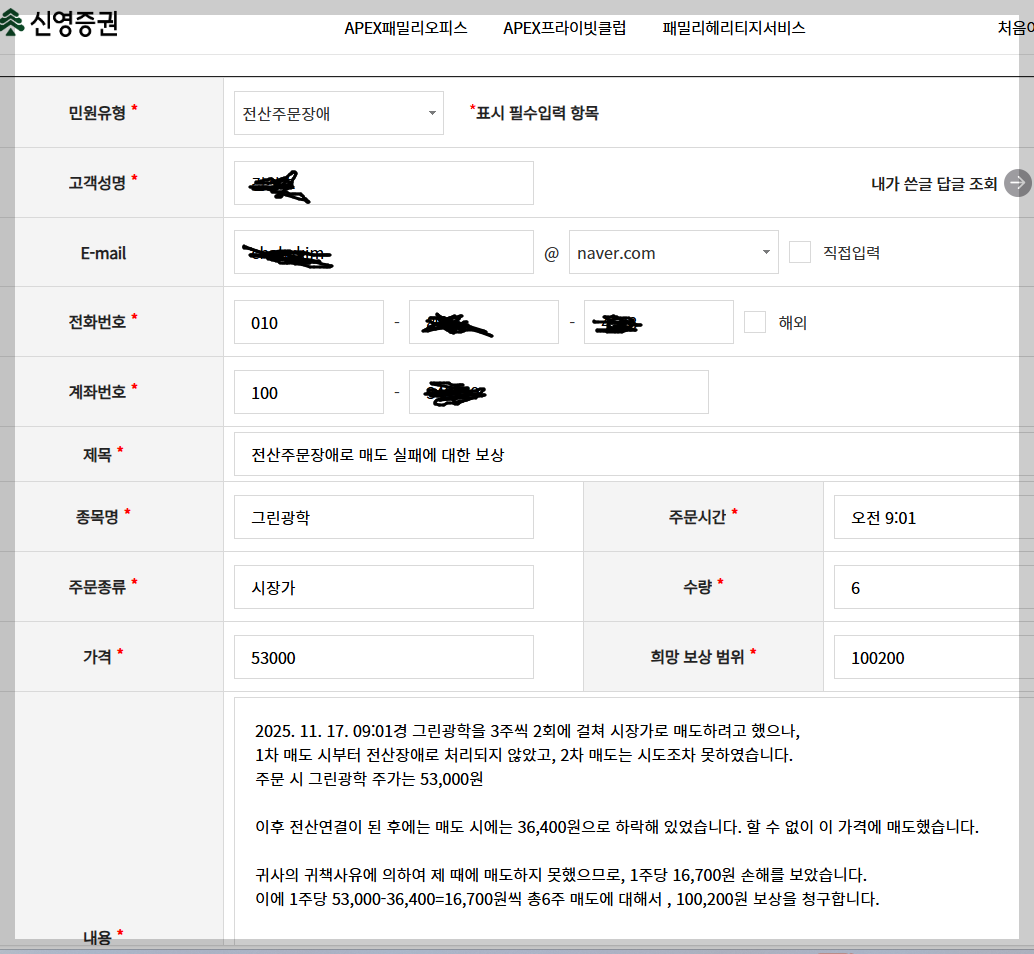Select the 패밀리헤리티지서비스 menu item
Image resolution: width=1034 pixels, height=954 pixels.
click(731, 29)
